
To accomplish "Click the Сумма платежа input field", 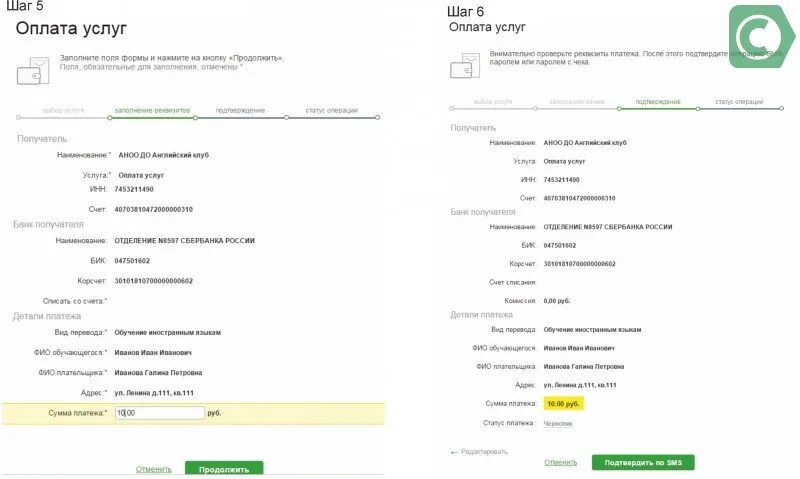I will coord(160,413).
